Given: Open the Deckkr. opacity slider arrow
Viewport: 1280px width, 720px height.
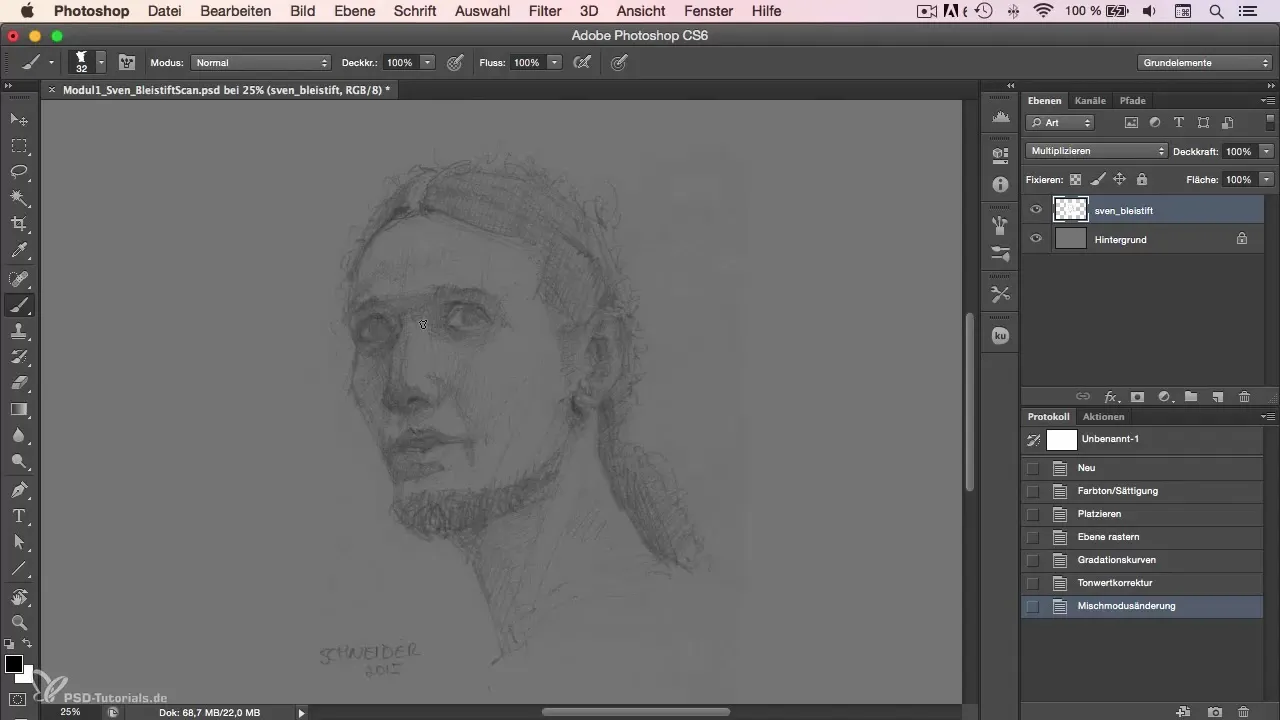Looking at the screenshot, I should point(428,62).
